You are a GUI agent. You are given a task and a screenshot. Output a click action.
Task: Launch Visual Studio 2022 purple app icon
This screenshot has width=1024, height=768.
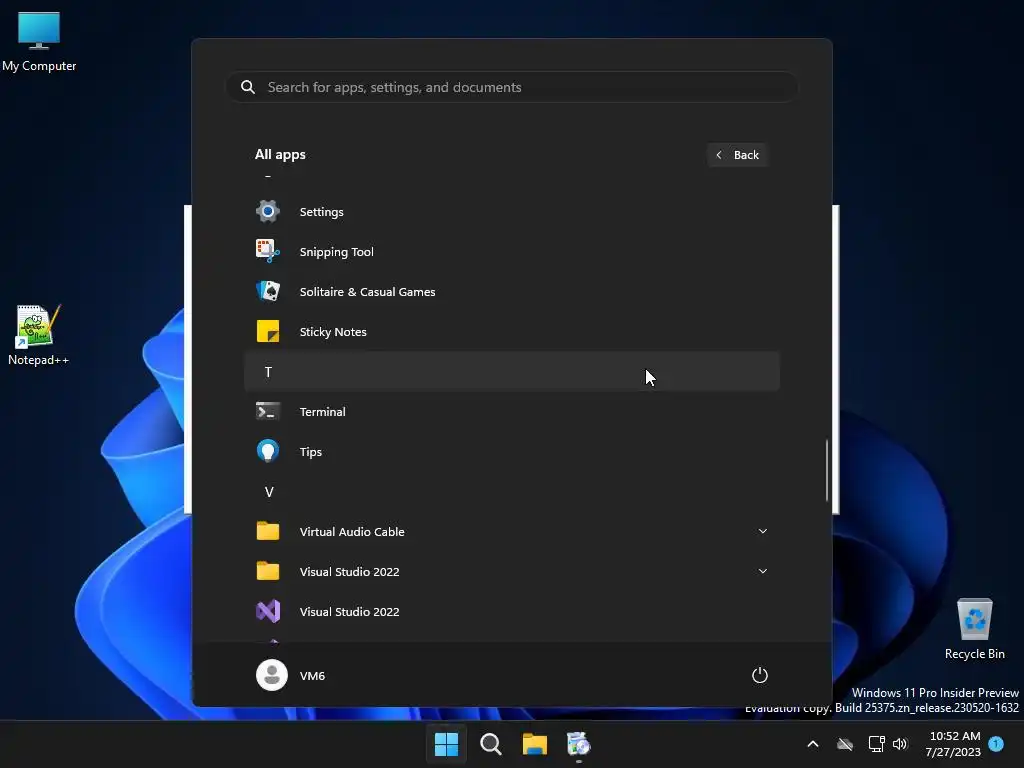point(268,611)
